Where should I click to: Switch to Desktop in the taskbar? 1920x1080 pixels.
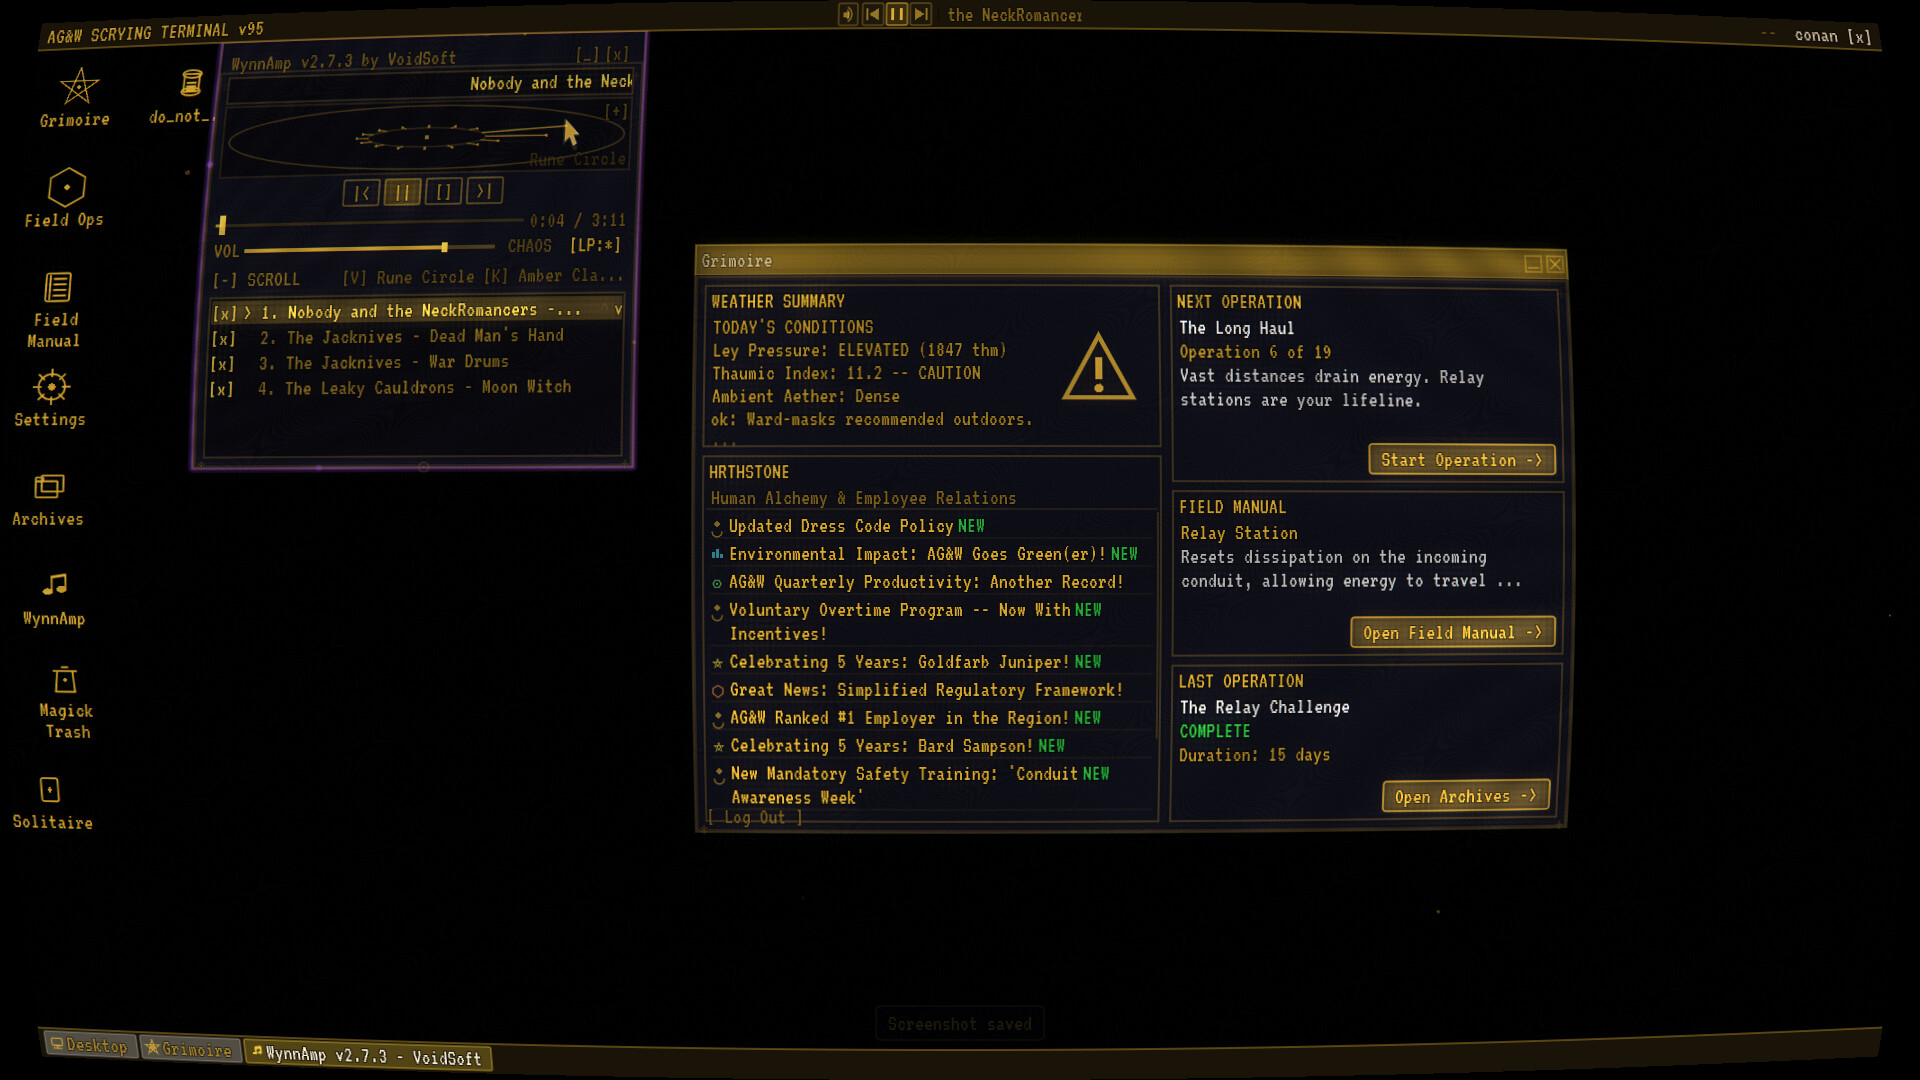point(89,1045)
